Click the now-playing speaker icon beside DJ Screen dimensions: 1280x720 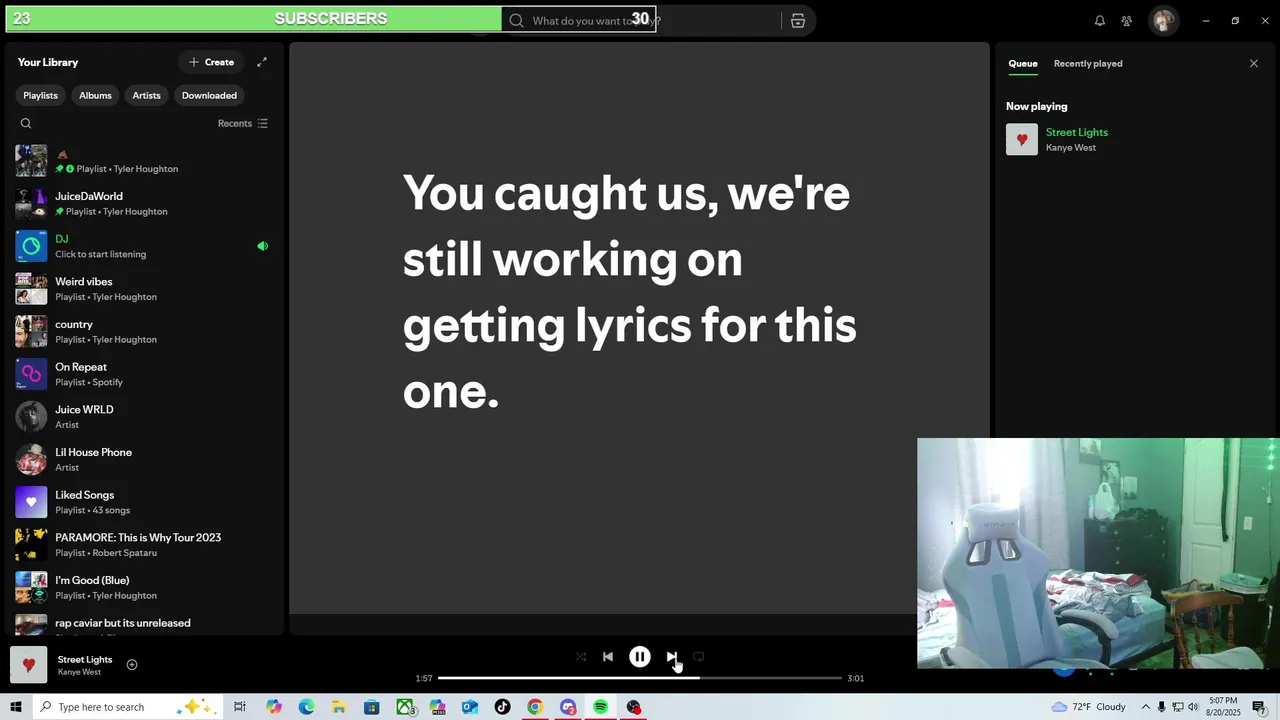point(263,246)
